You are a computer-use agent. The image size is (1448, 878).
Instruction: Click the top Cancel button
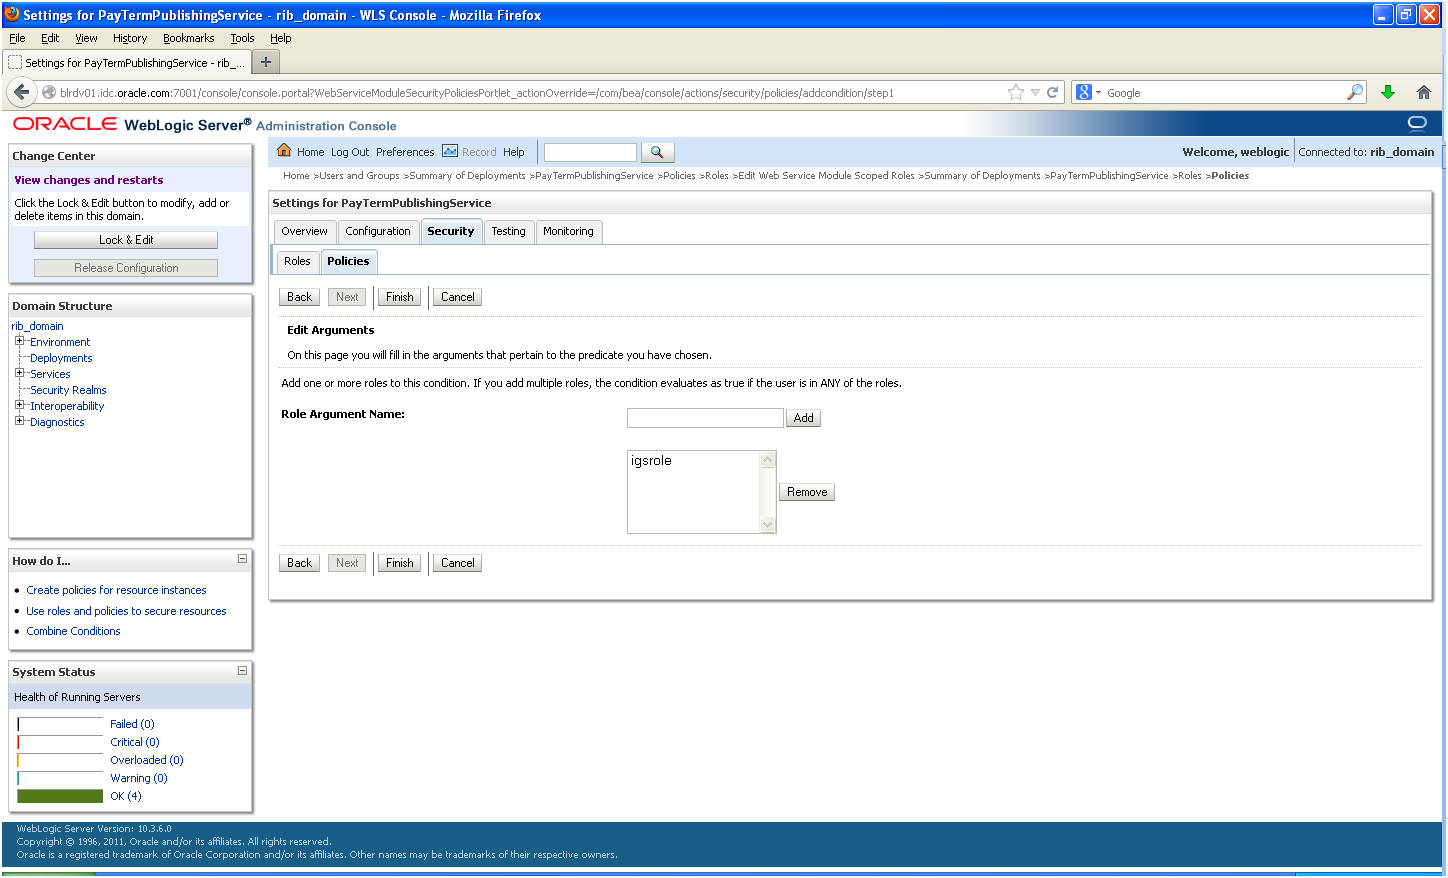coord(458,297)
